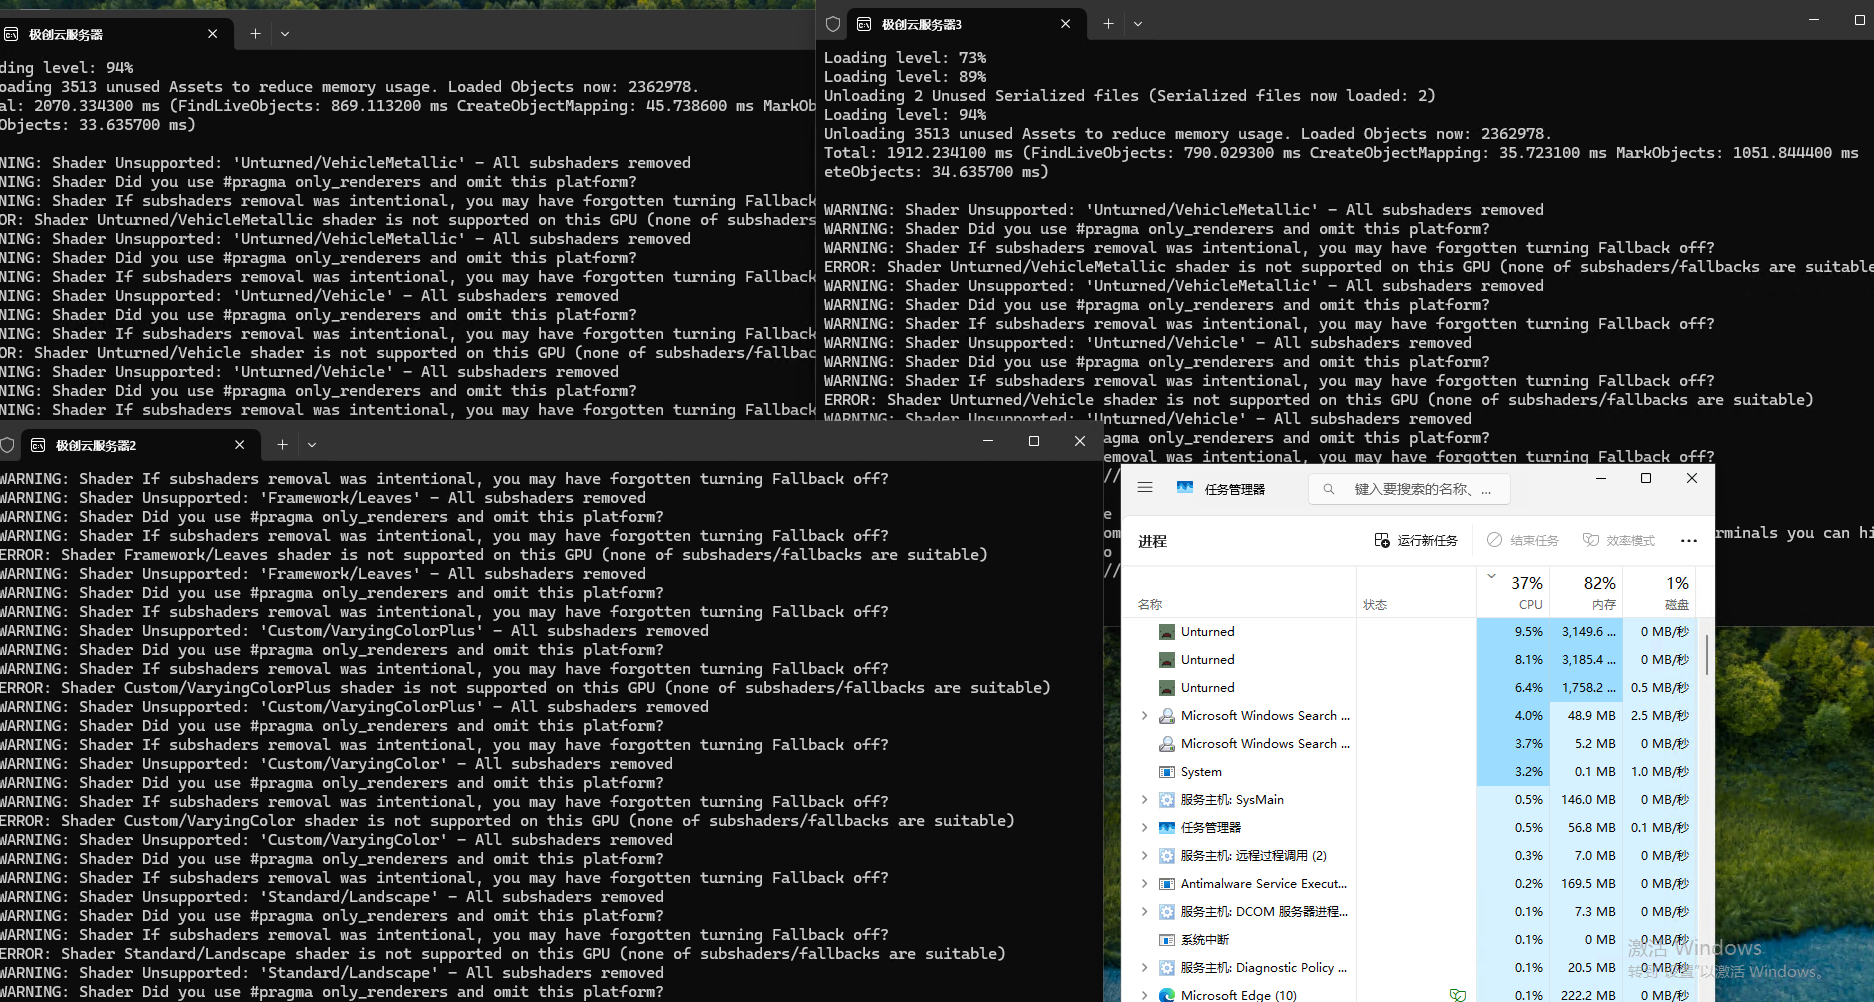Sort processes by the 37% CPU column header
This screenshot has height=1002, width=1874.
[x=1512, y=592]
